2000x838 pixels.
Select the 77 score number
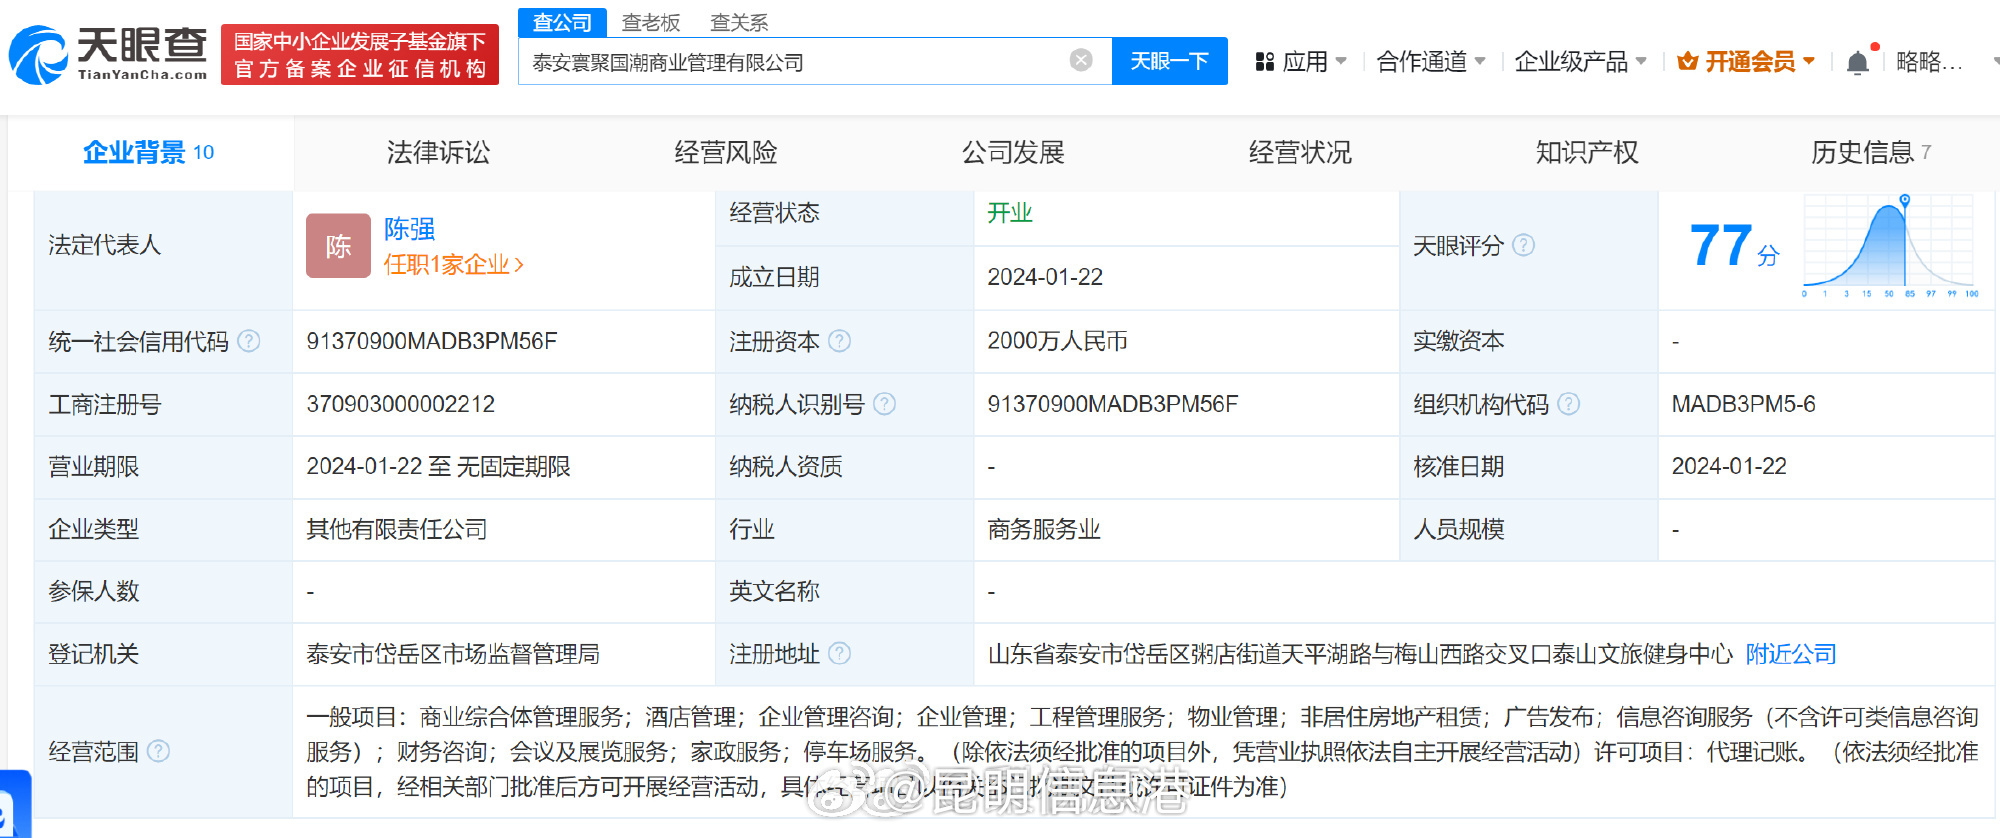point(1721,246)
